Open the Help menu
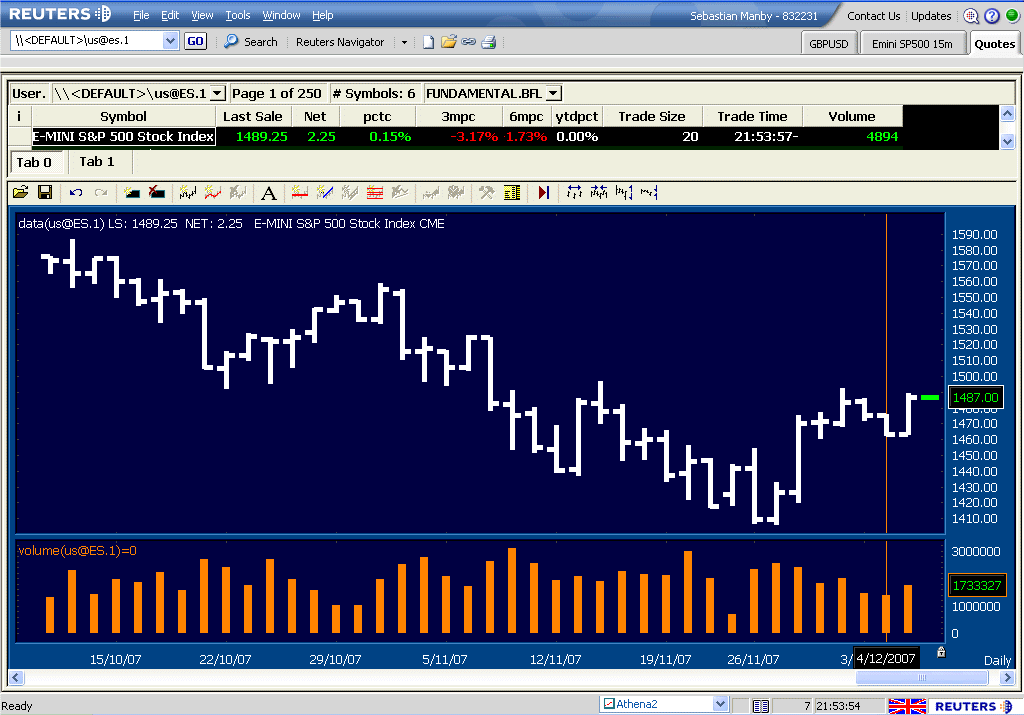The width and height of the screenshot is (1024, 715). pyautogui.click(x=323, y=15)
